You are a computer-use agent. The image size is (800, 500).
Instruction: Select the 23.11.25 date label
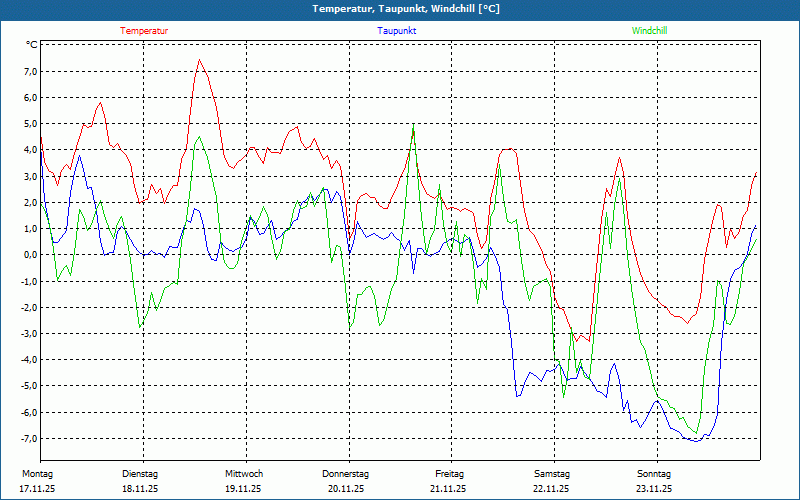[x=654, y=489]
